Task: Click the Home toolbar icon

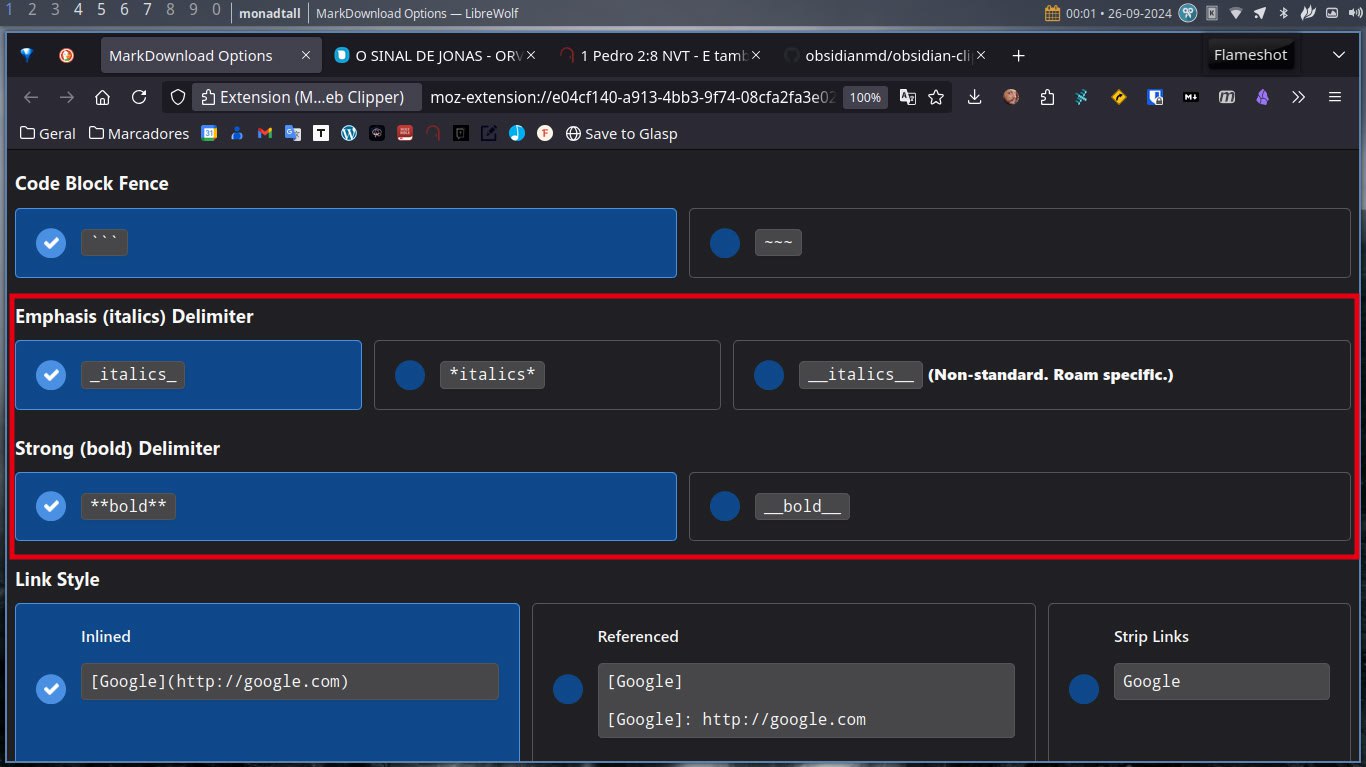Action: coord(102,97)
